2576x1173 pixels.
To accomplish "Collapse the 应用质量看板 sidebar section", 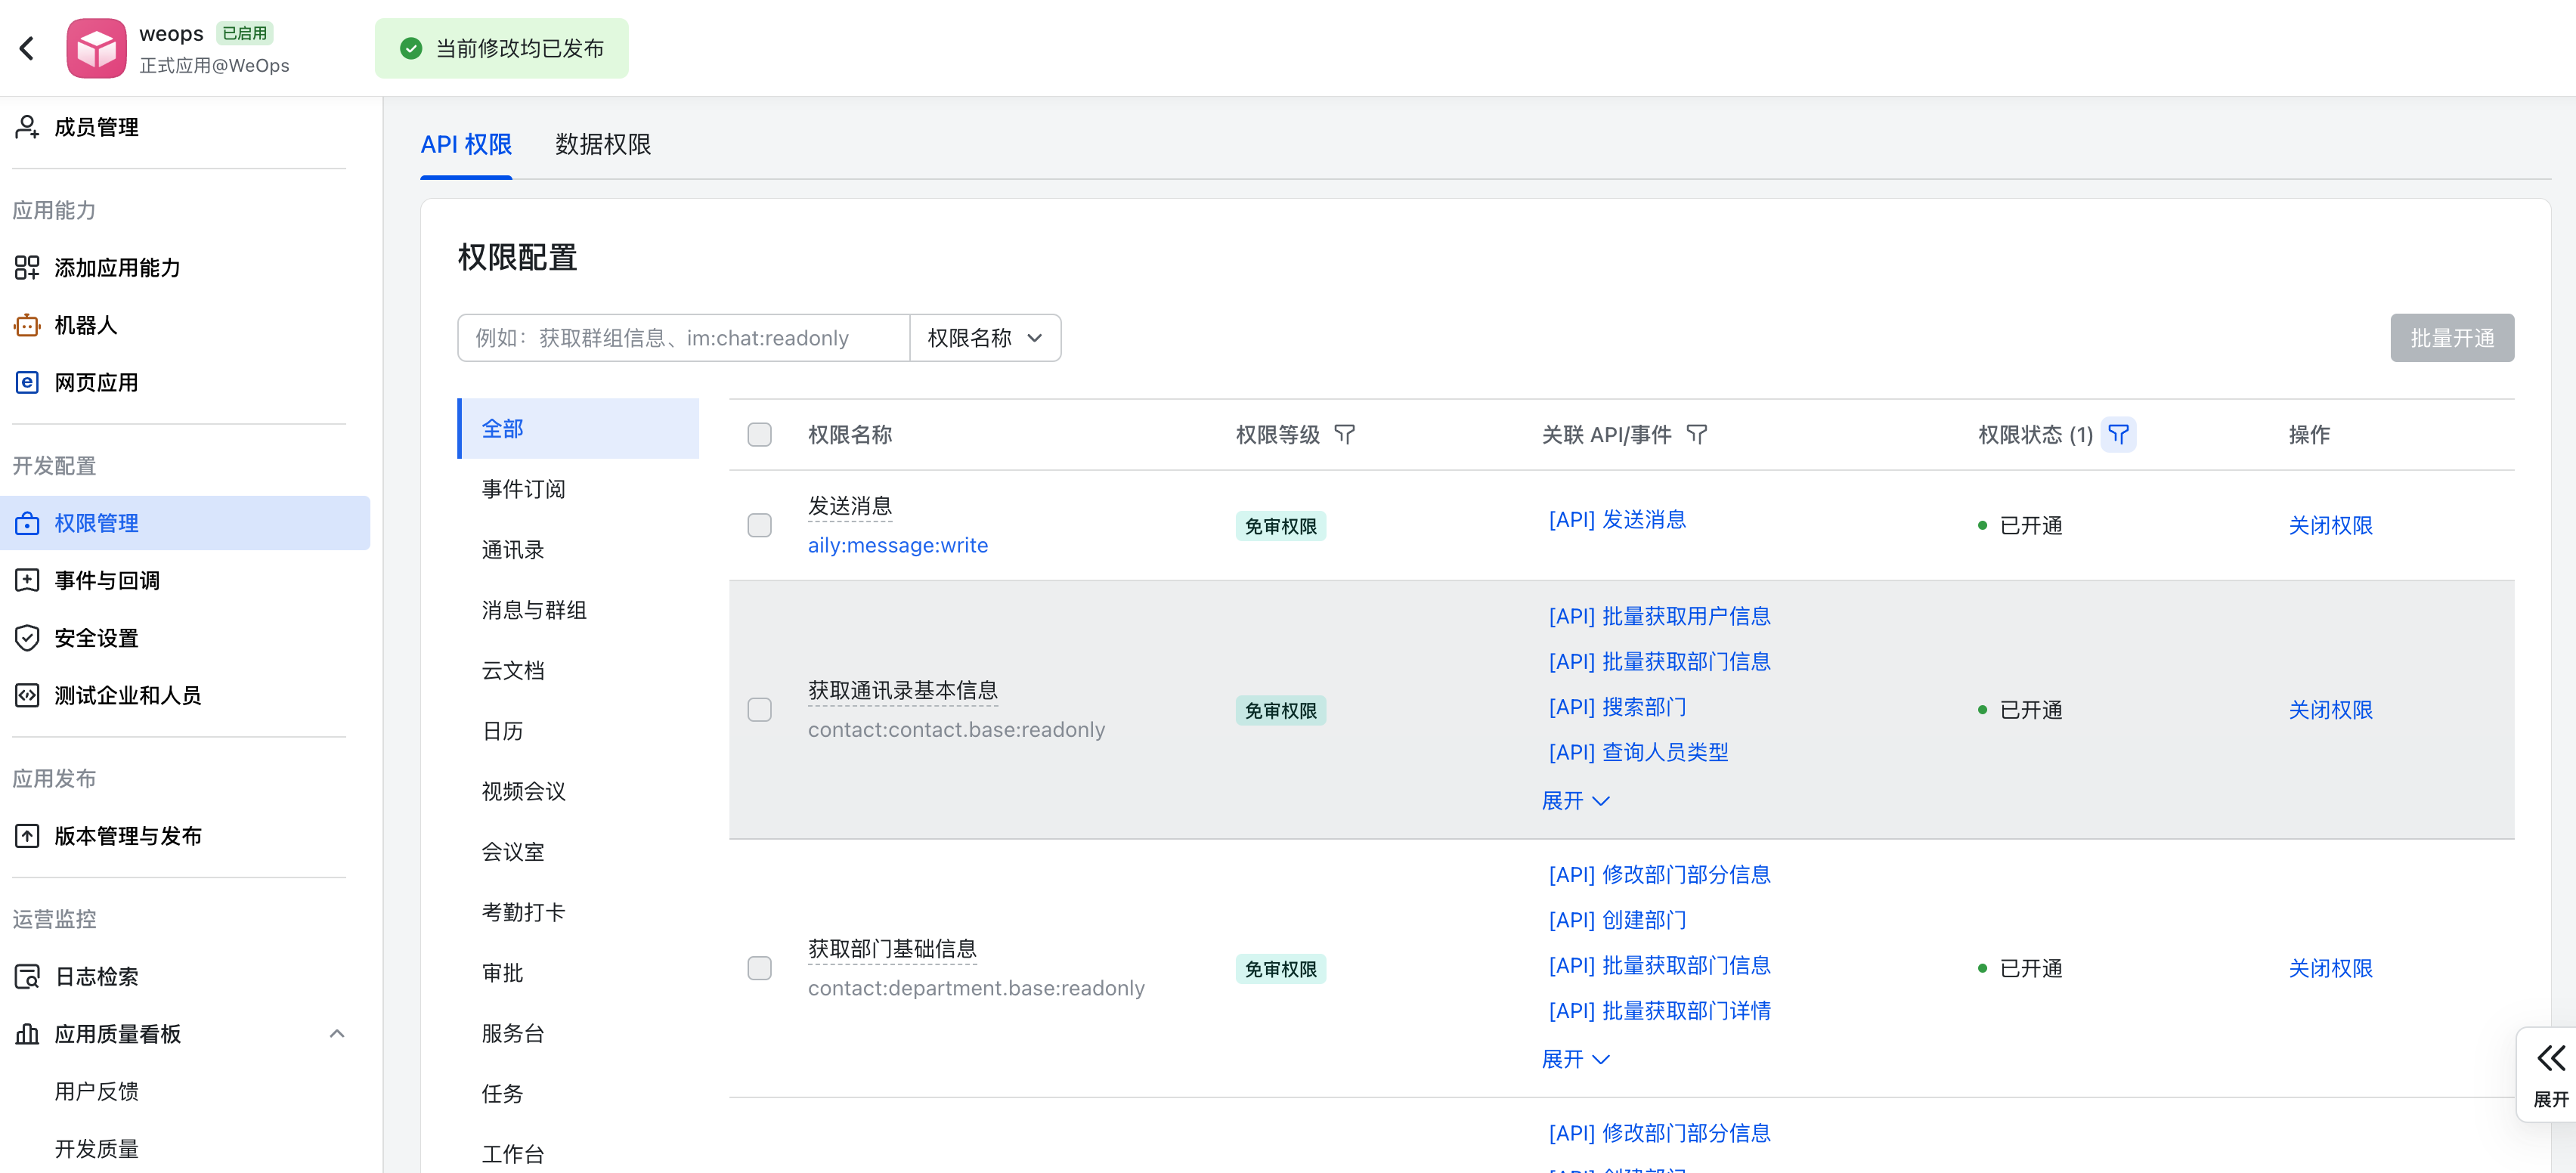I will click(337, 1034).
